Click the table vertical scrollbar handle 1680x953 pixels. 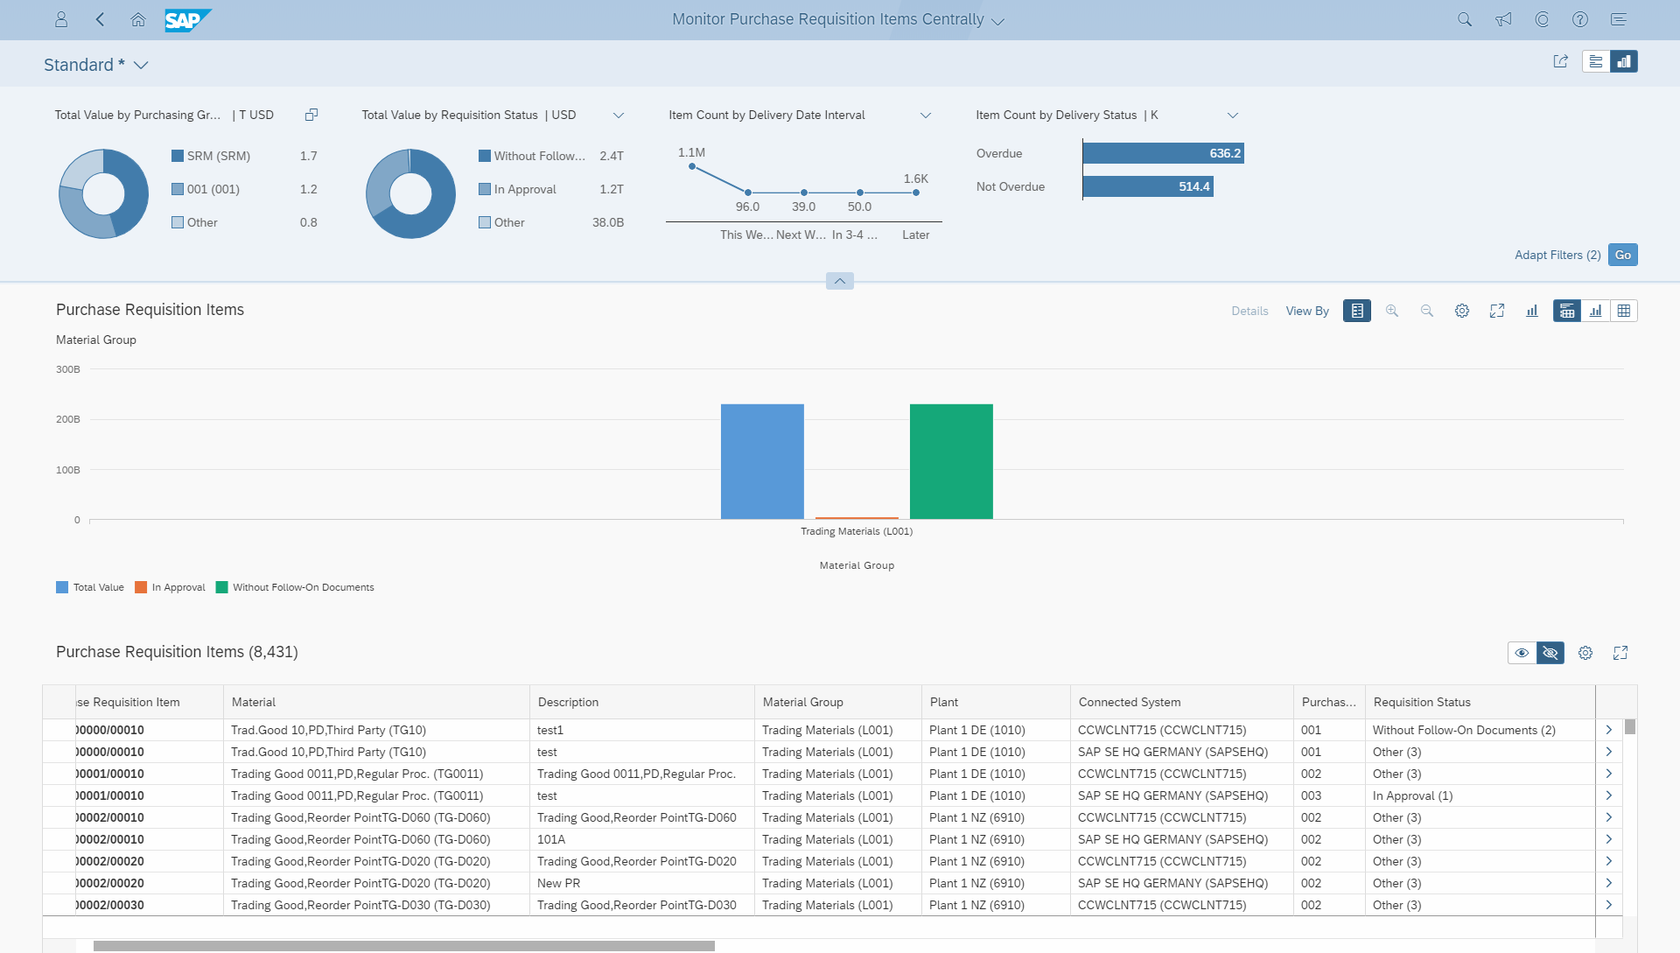[x=1630, y=727]
